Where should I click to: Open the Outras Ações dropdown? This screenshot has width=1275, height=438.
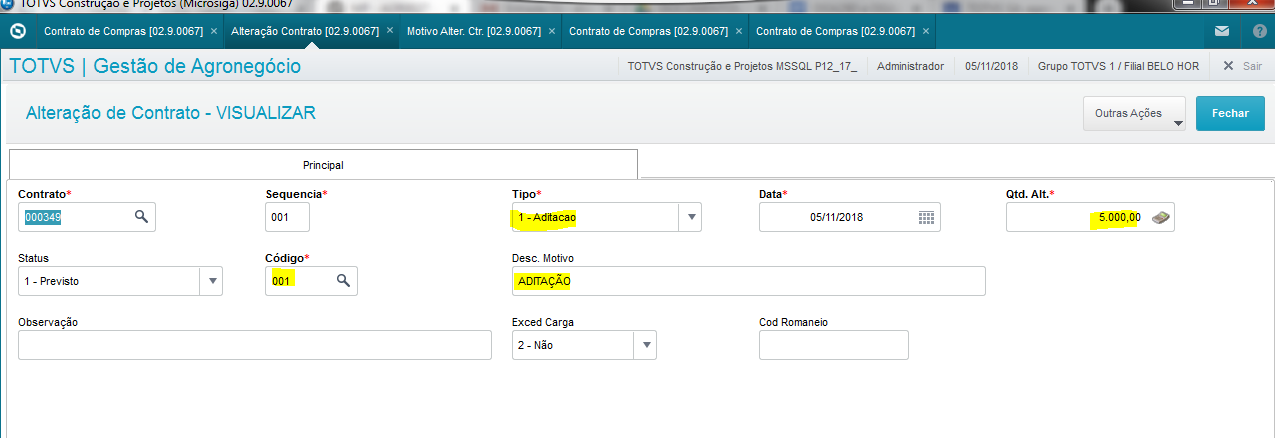point(1134,114)
